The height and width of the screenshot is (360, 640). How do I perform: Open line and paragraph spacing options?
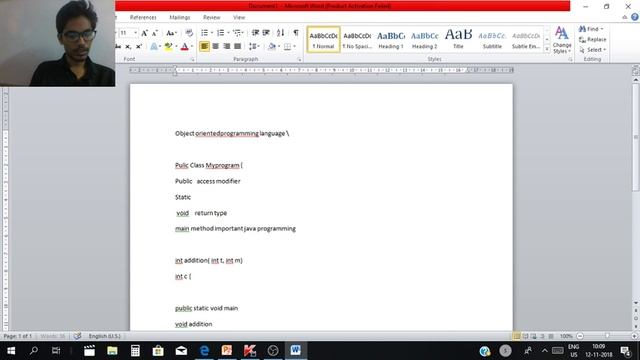coord(253,47)
